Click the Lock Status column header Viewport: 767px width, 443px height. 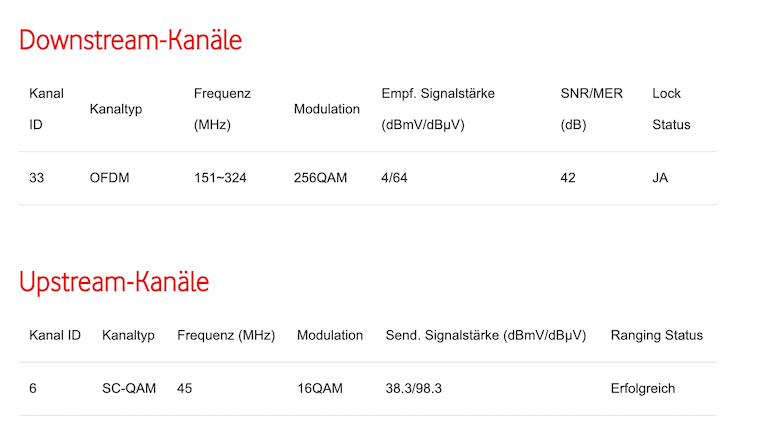671,109
